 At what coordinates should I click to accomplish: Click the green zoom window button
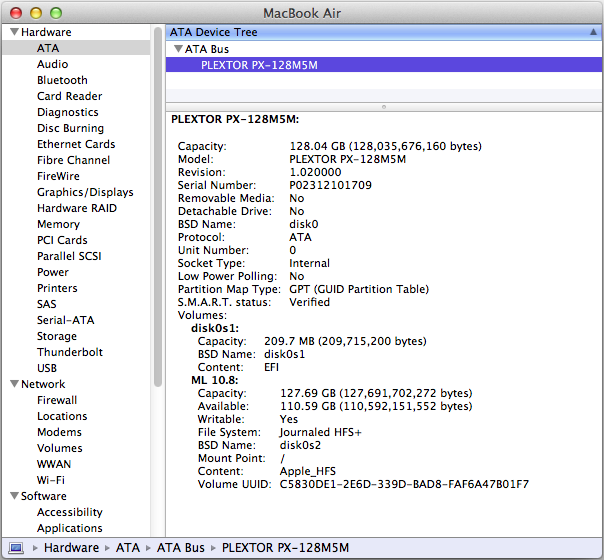pyautogui.click(x=57, y=11)
